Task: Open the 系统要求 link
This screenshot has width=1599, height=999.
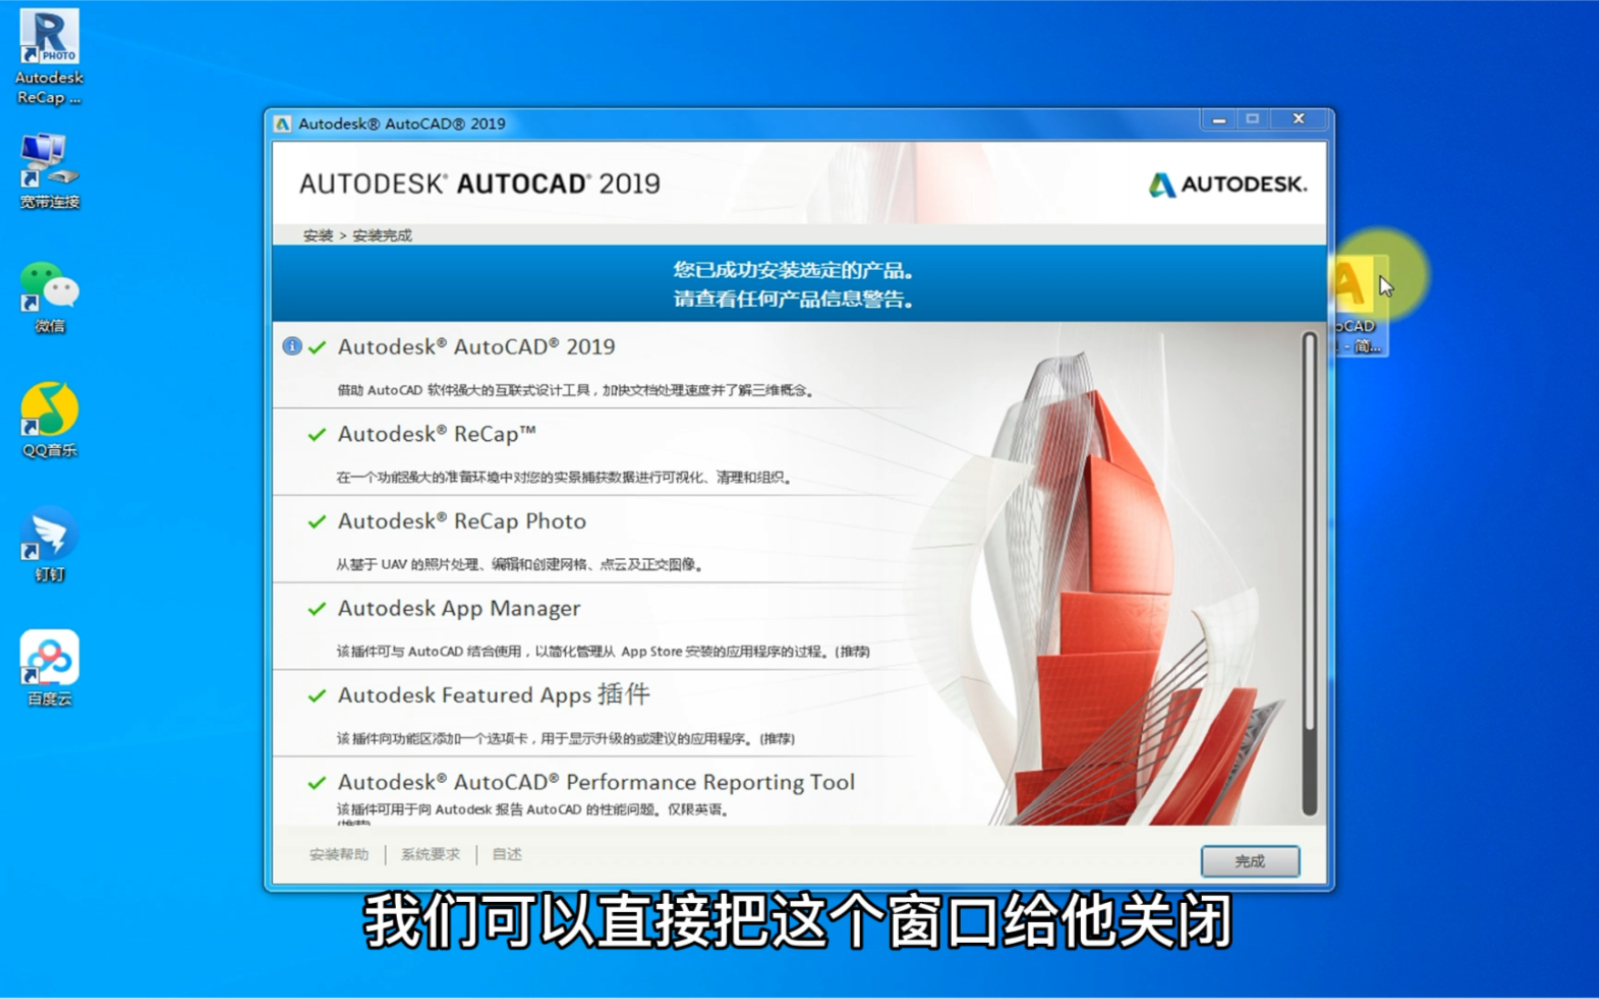Action: pyautogui.click(x=431, y=854)
